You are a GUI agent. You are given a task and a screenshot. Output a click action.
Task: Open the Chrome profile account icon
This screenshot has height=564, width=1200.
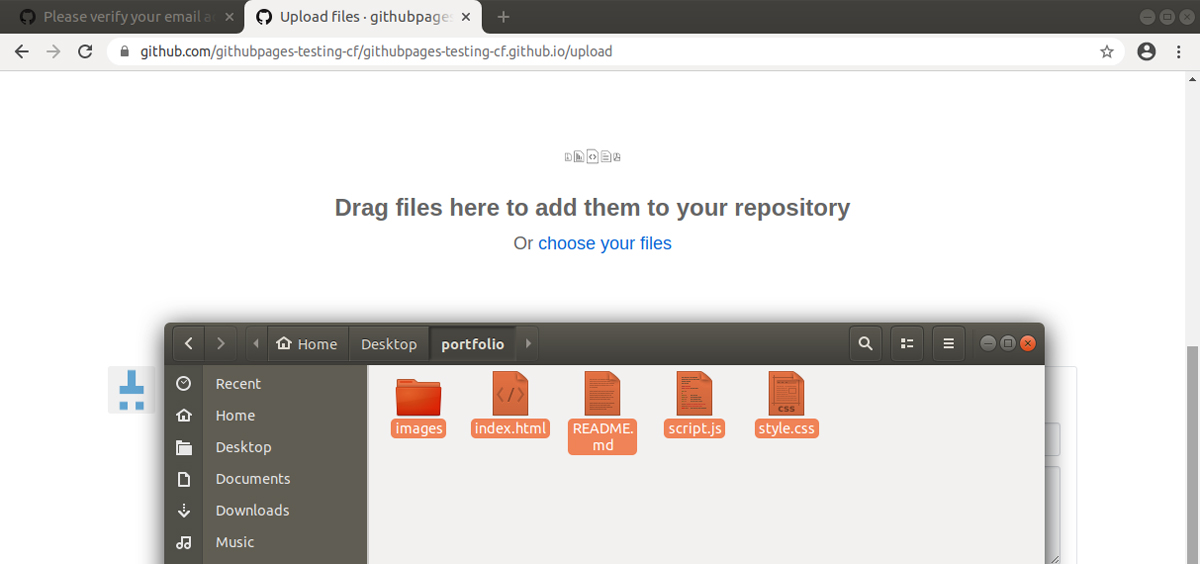point(1147,52)
